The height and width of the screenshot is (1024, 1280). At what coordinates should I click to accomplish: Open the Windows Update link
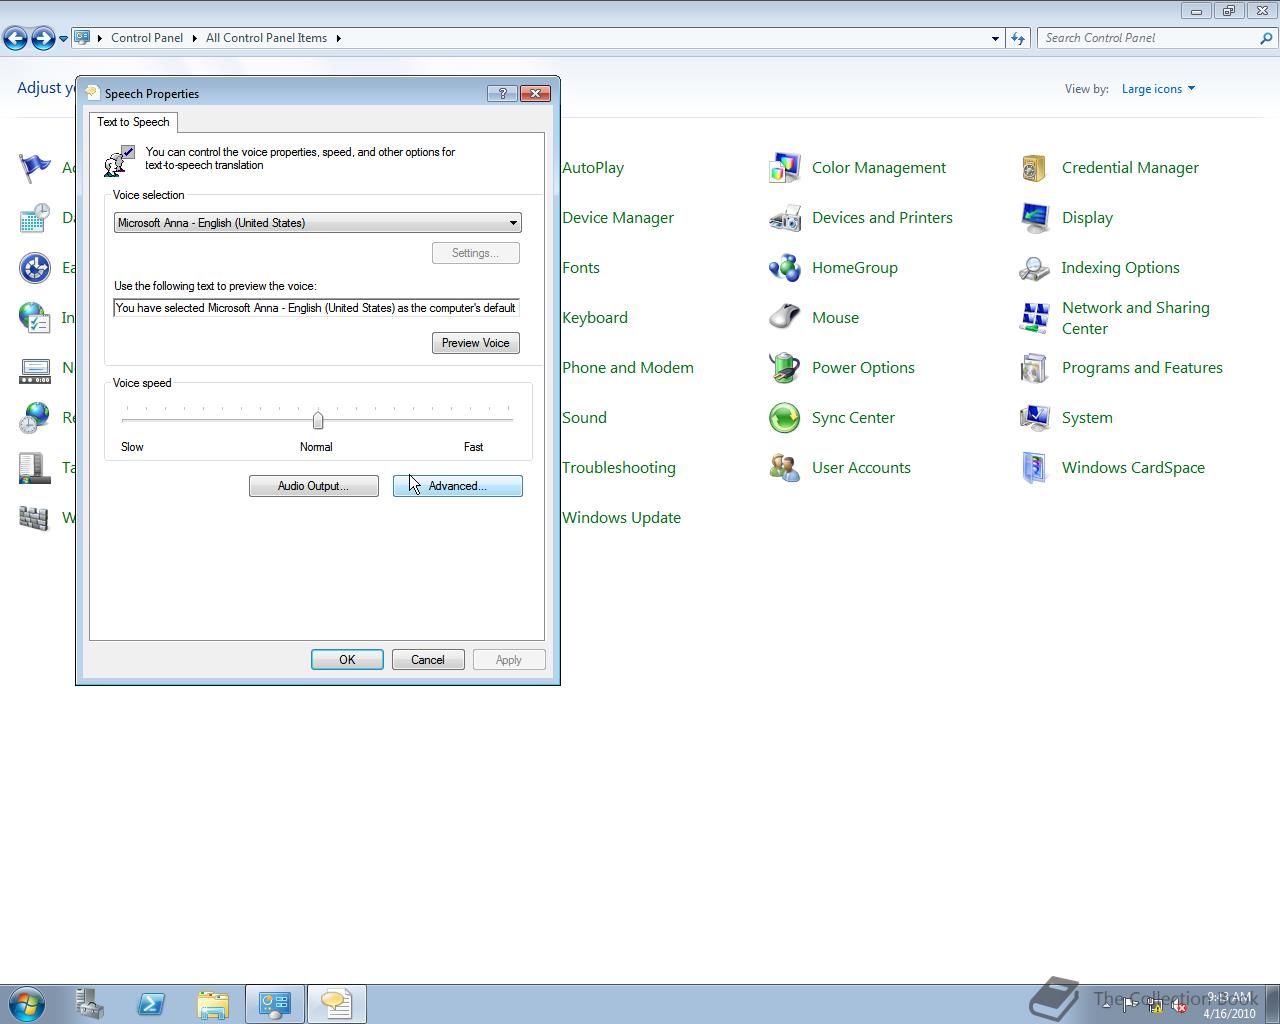pos(621,518)
